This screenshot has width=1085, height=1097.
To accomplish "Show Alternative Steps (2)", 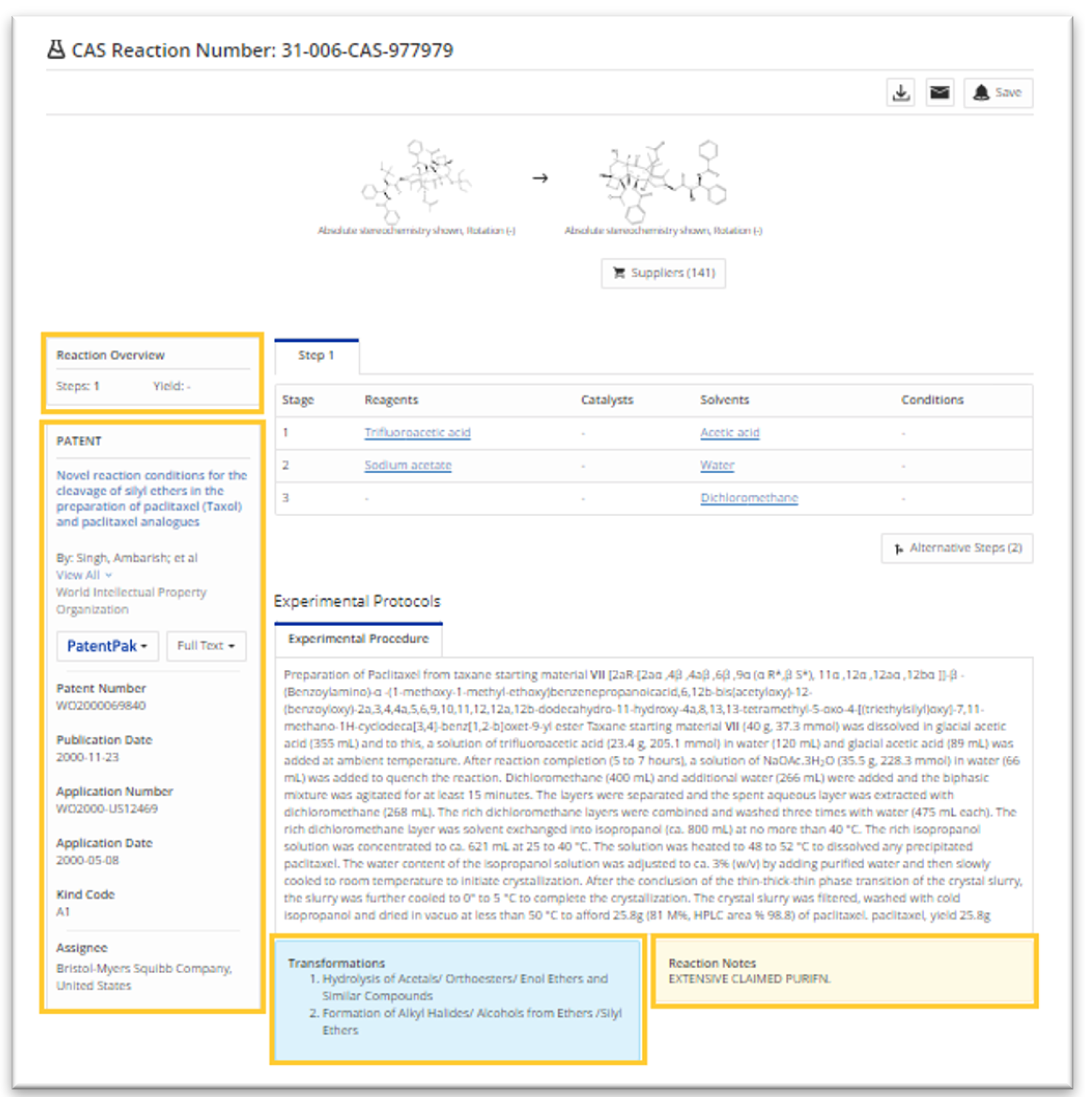I will click(957, 548).
